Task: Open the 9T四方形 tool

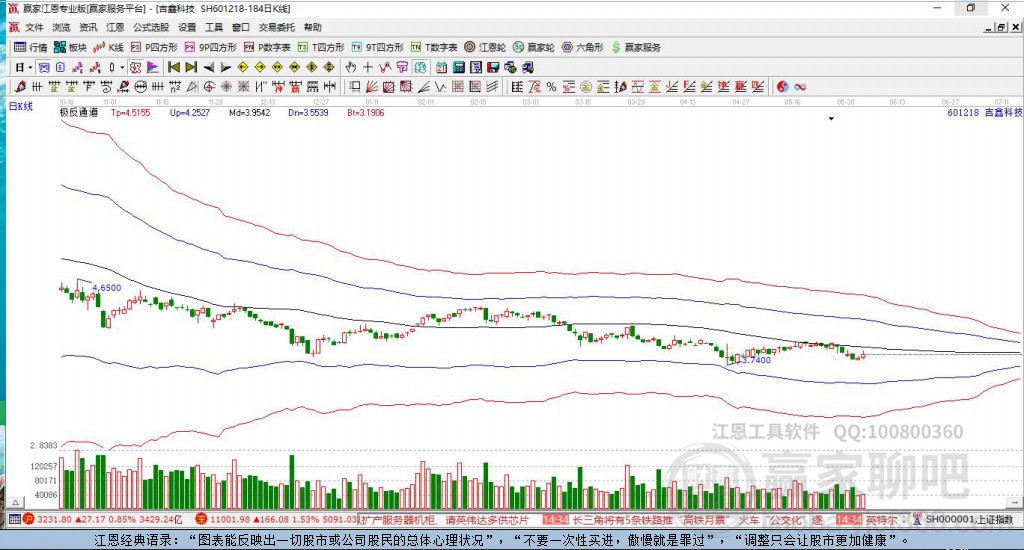Action: pyautogui.click(x=377, y=47)
